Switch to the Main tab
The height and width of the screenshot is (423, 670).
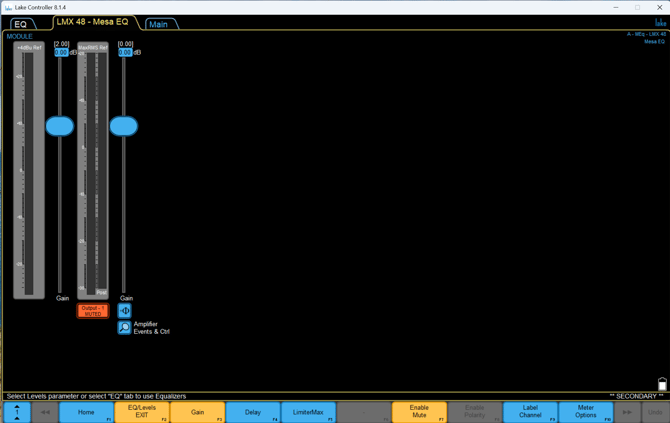(158, 24)
